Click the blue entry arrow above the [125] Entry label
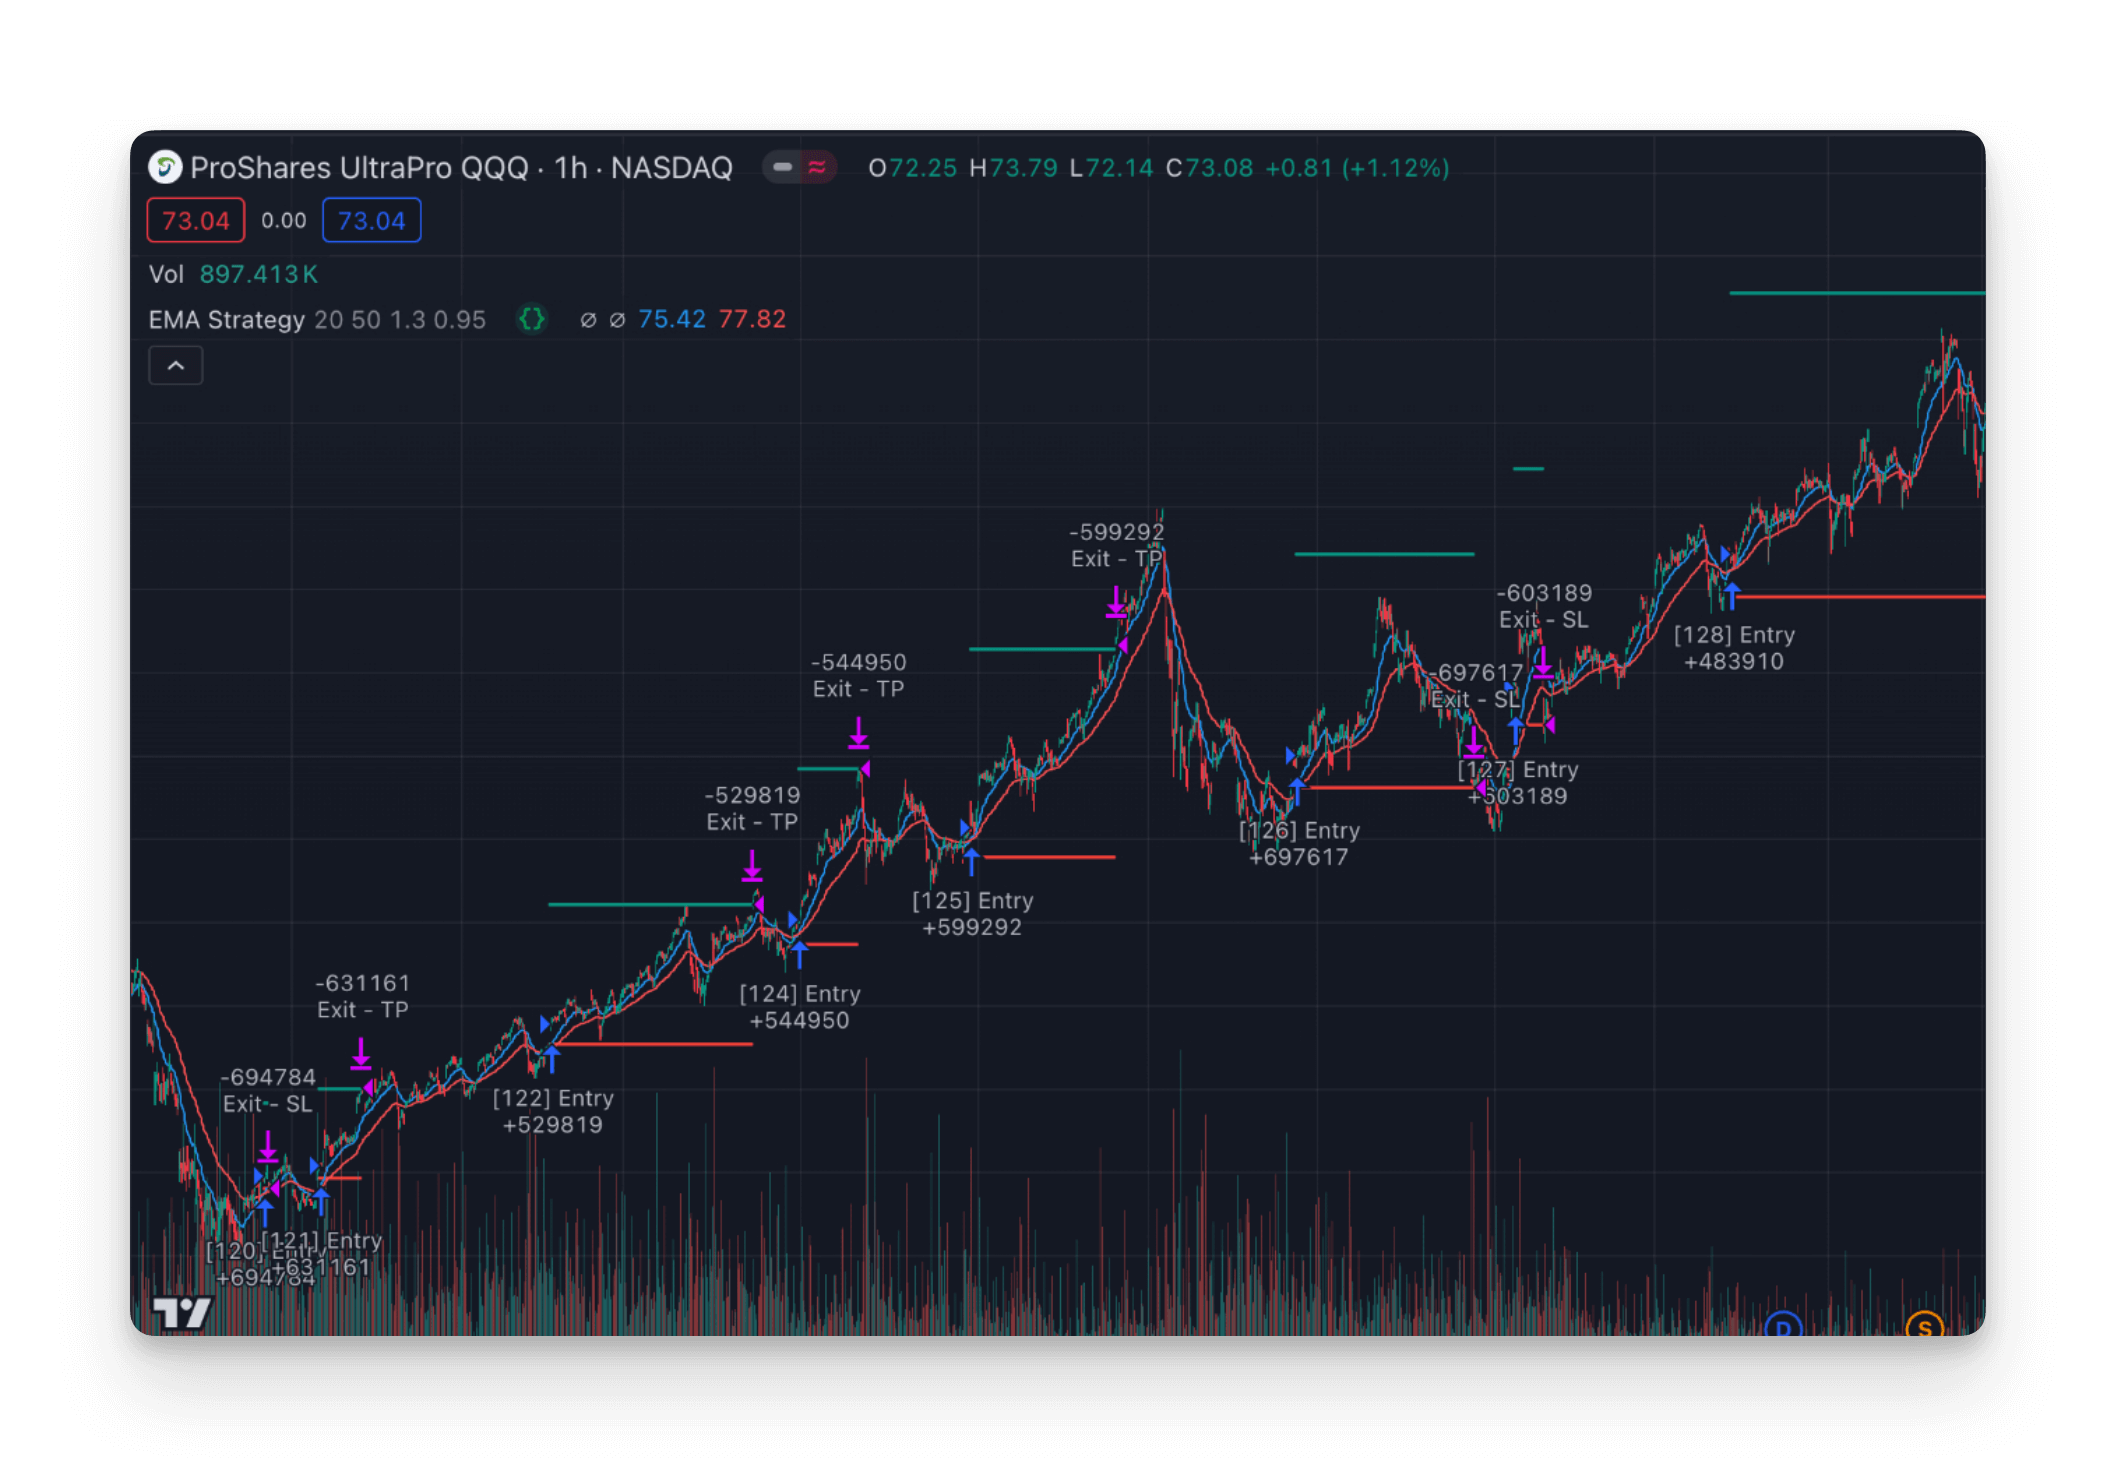The width and height of the screenshot is (2116, 1466). pos(971,861)
